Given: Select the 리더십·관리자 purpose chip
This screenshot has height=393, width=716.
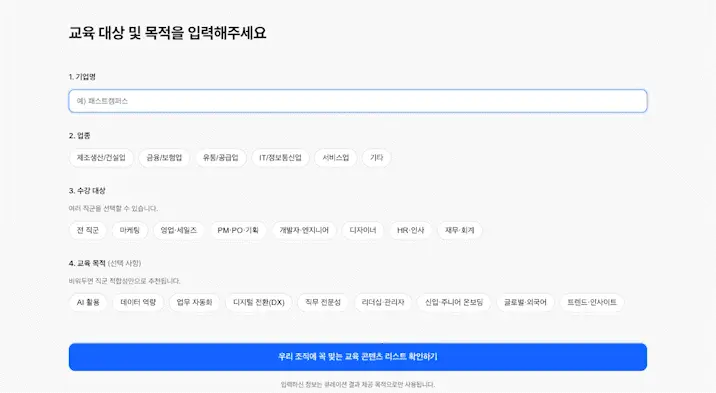Looking at the screenshot, I should pos(383,303).
